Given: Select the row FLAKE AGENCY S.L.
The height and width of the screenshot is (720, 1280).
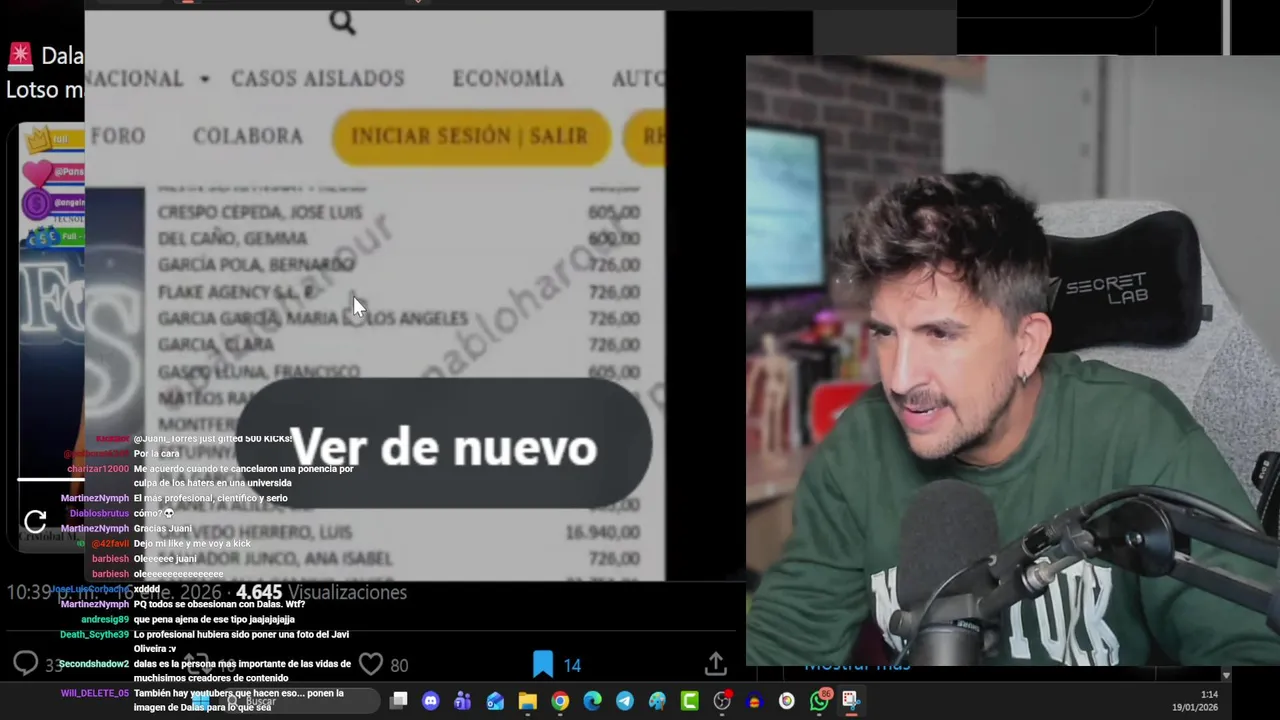Looking at the screenshot, I should [x=399, y=292].
